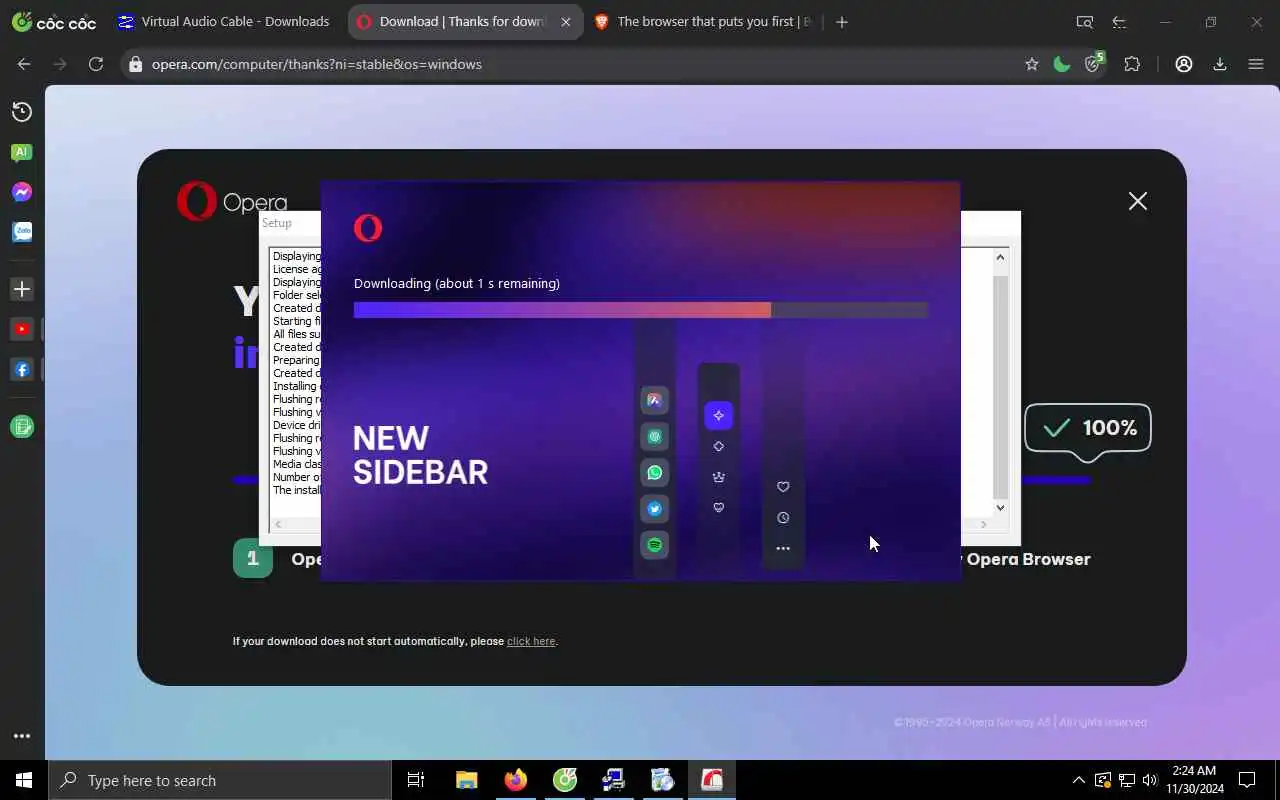Open Facebook from the browser sidebar
The width and height of the screenshot is (1280, 800).
coord(22,369)
